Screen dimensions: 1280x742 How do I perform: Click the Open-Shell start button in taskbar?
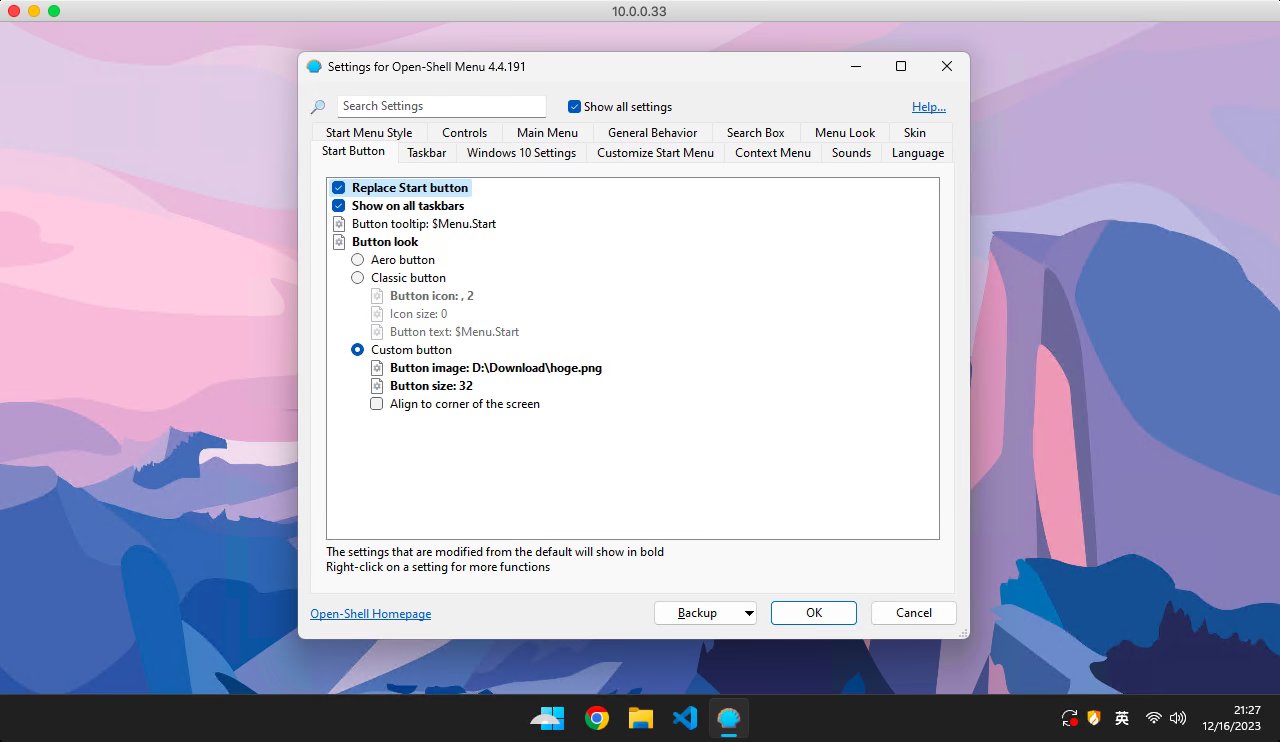click(547, 718)
